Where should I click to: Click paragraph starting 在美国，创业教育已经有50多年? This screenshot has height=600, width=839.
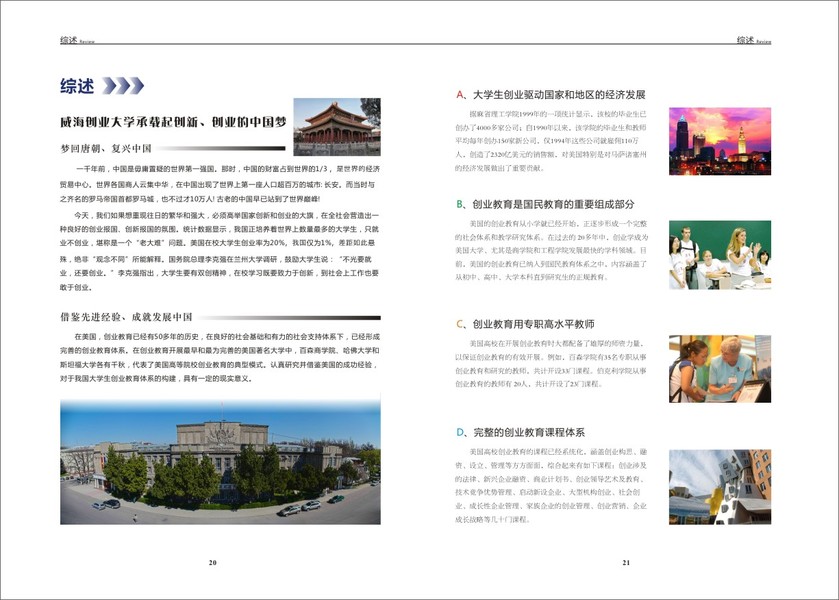[x=220, y=358]
